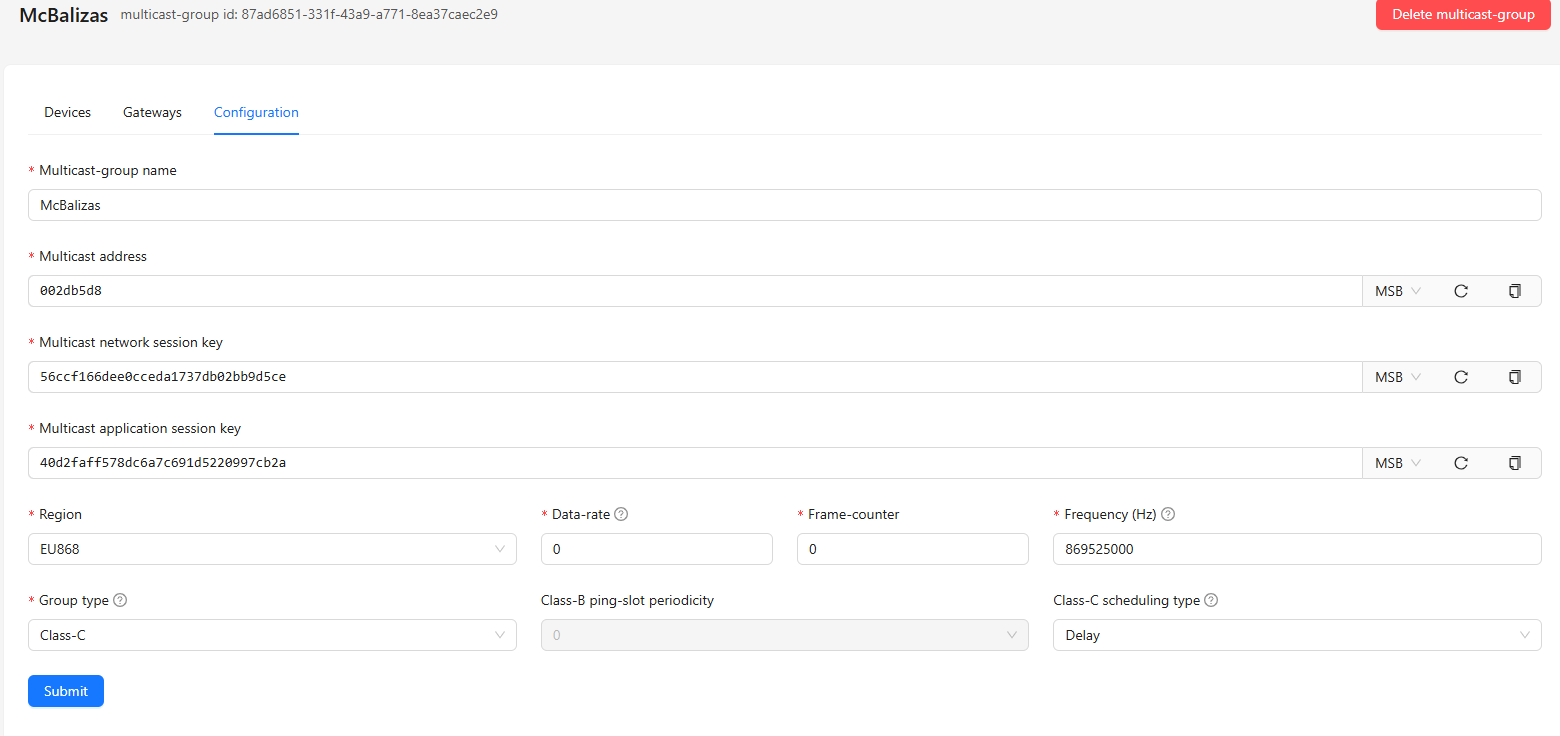
Task: Click the Data-rate help icon
Action: (621, 514)
